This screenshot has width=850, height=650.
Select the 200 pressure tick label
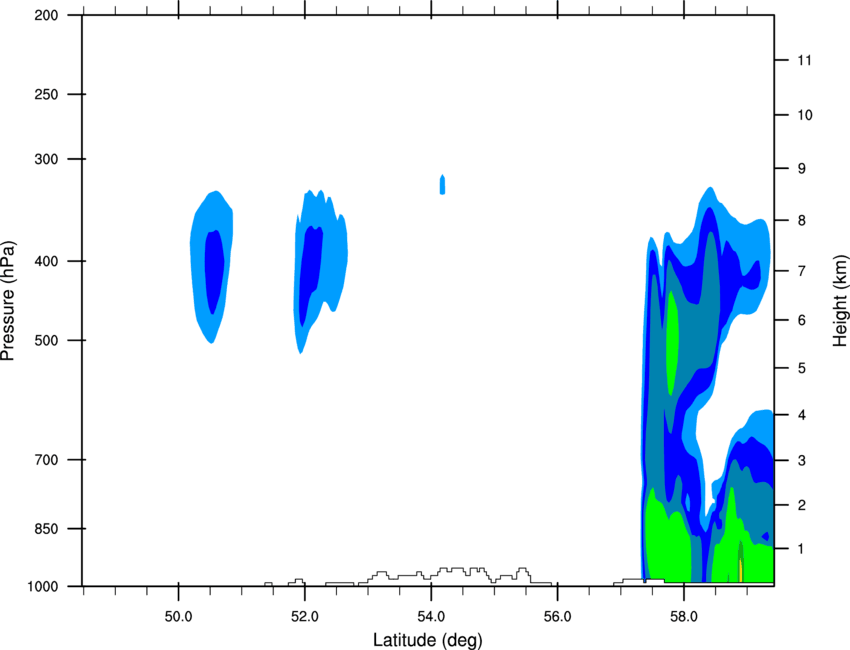pos(46,16)
